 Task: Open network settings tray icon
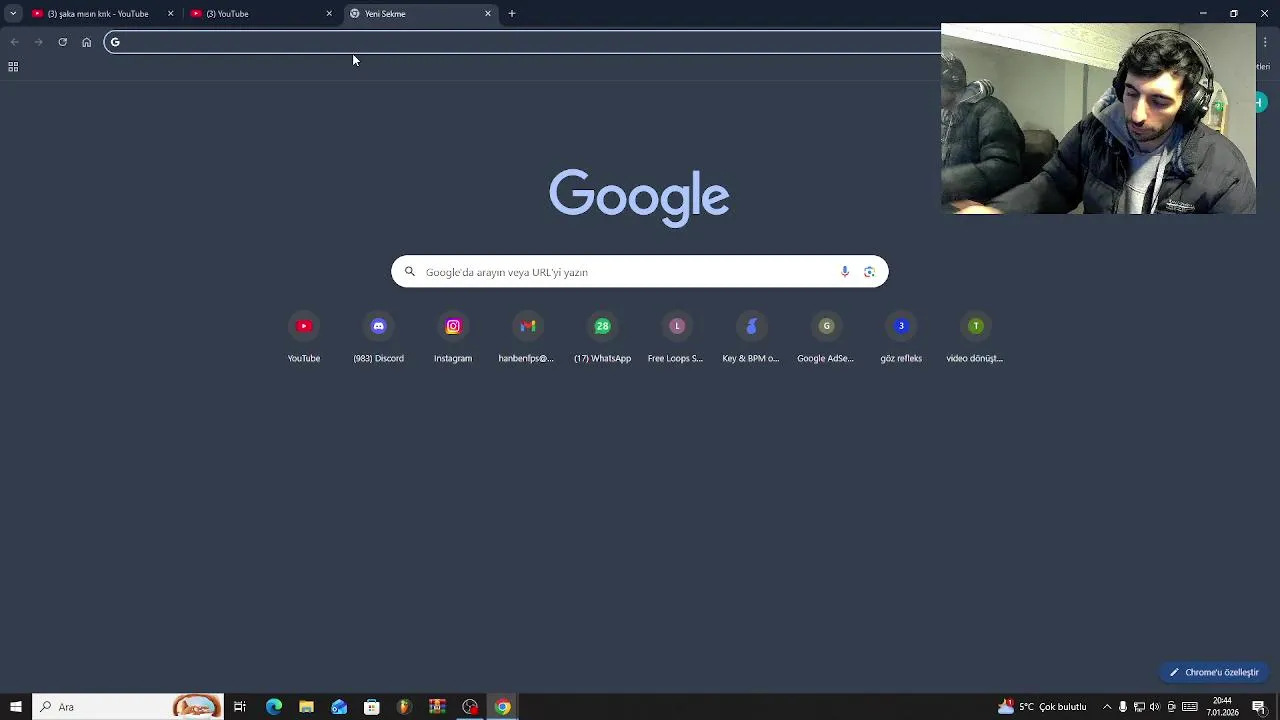click(x=1139, y=707)
